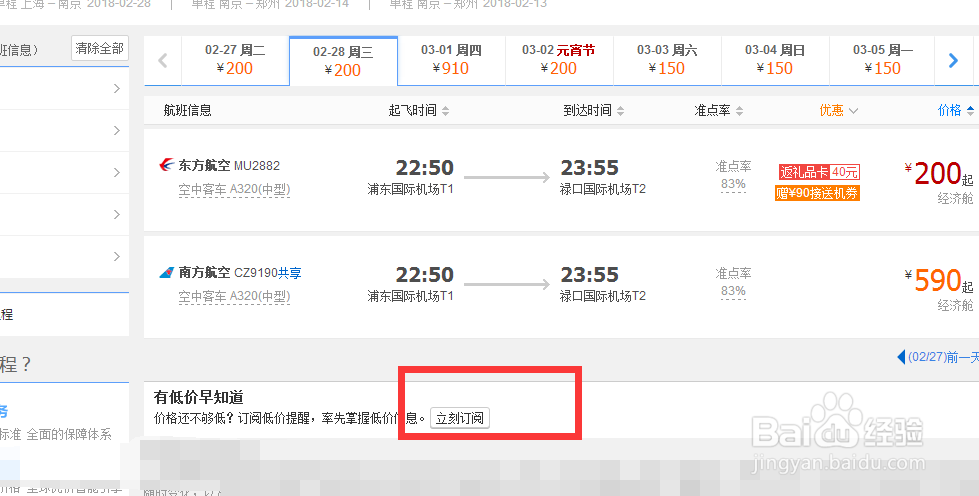The width and height of the screenshot is (979, 496).
Task: Click the 共享 label on CZ9190
Action: point(290,273)
